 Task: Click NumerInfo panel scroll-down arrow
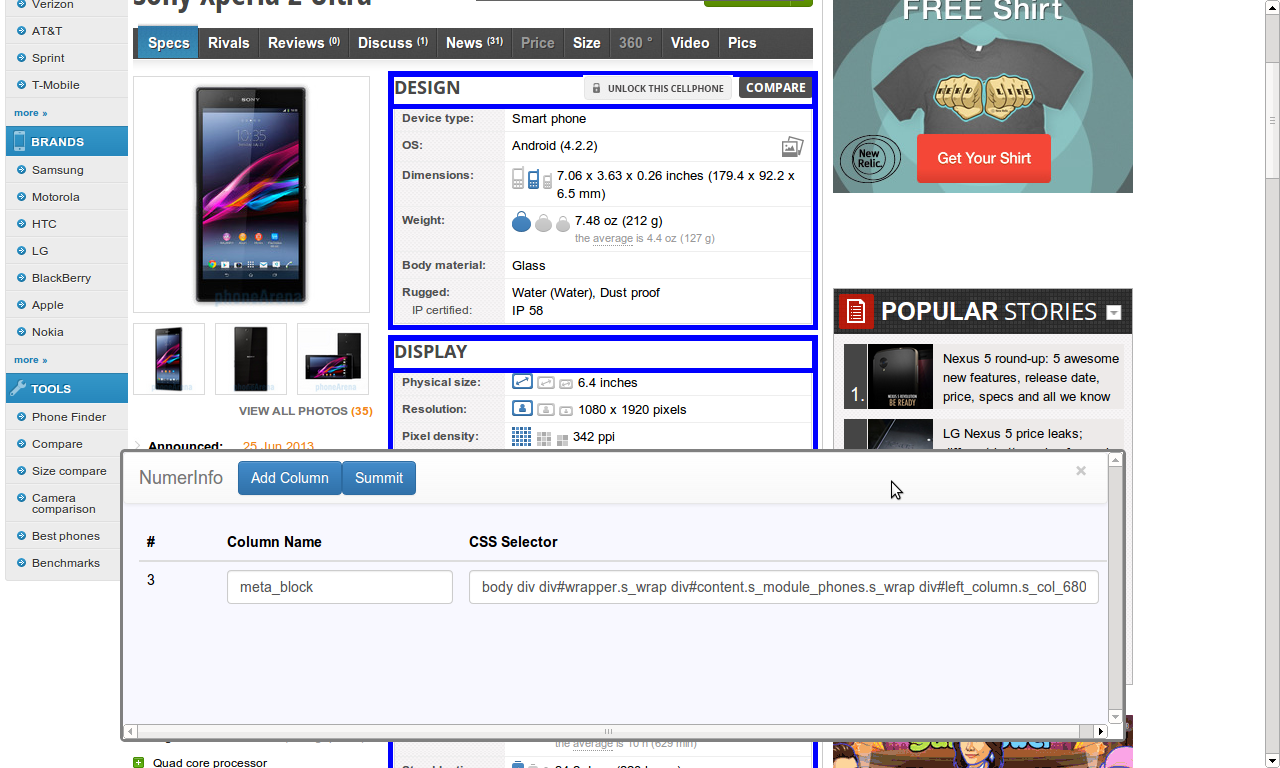click(x=1116, y=717)
